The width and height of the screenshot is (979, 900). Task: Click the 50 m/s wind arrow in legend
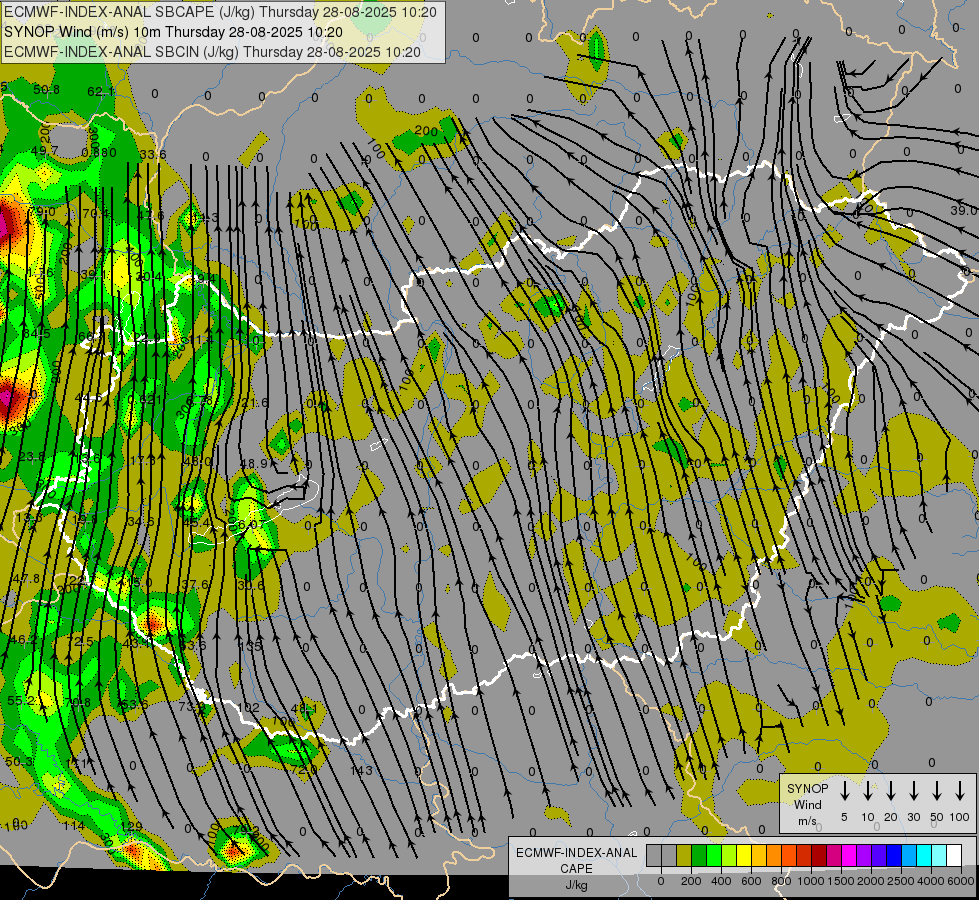pos(937,791)
